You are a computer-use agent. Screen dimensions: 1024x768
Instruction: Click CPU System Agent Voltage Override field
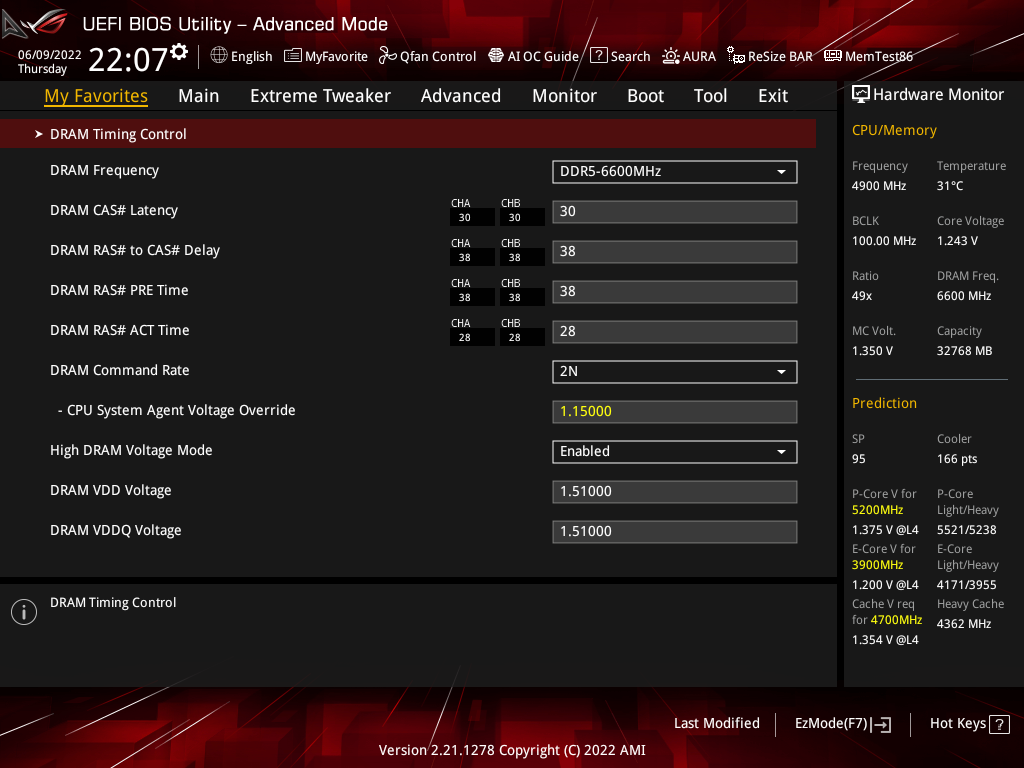(x=675, y=411)
